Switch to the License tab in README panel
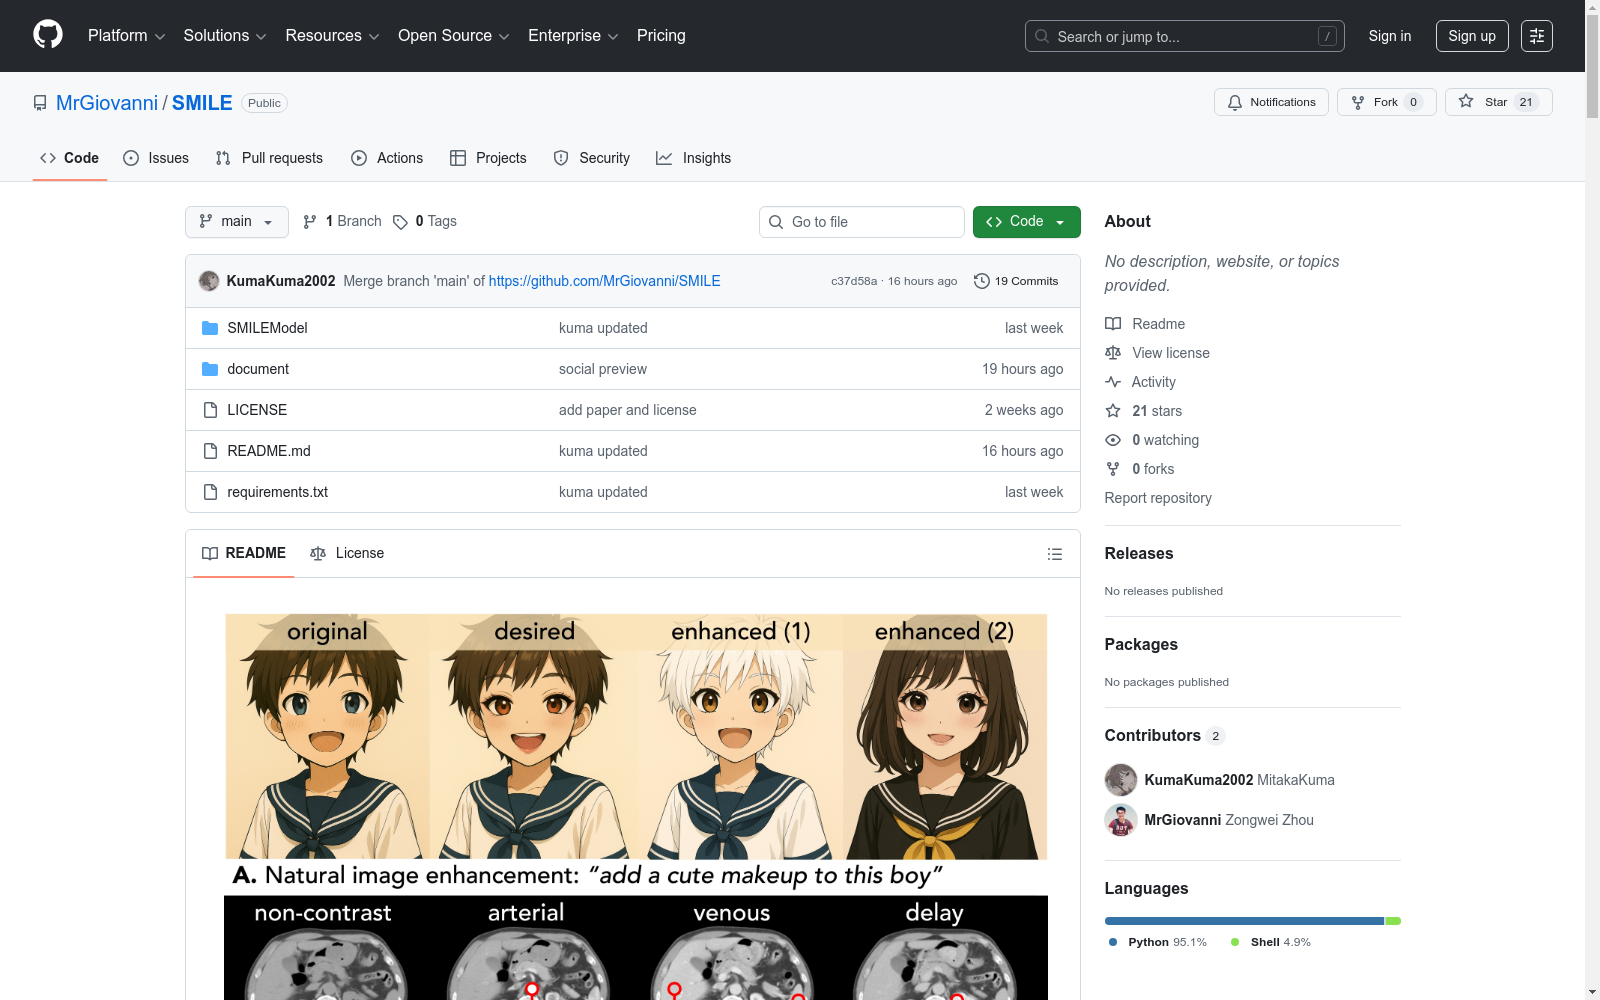Screen dimensions: 1600x1000 347,553
